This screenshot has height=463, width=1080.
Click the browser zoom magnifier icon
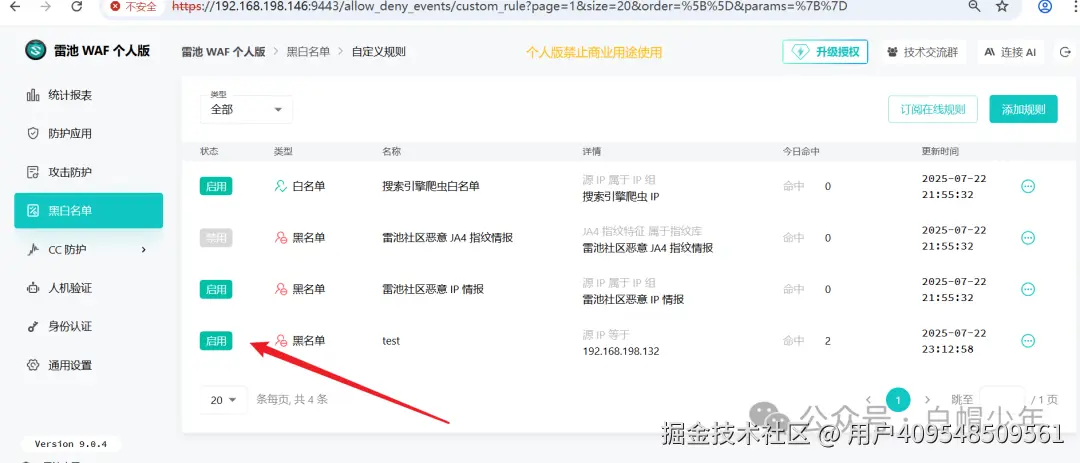click(x=974, y=6)
